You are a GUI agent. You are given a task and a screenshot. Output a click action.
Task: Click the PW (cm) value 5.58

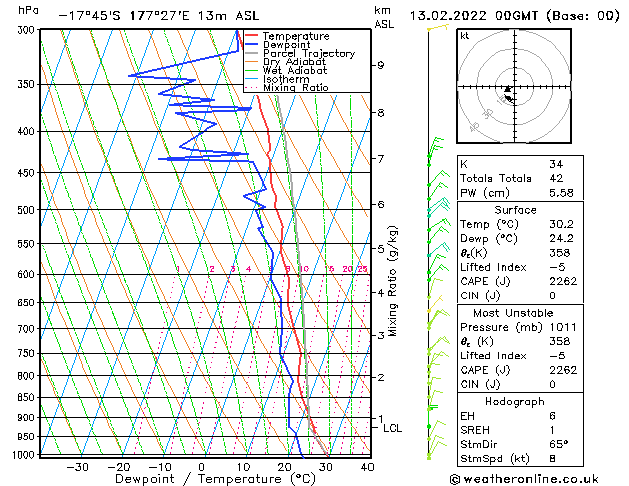click(561, 193)
